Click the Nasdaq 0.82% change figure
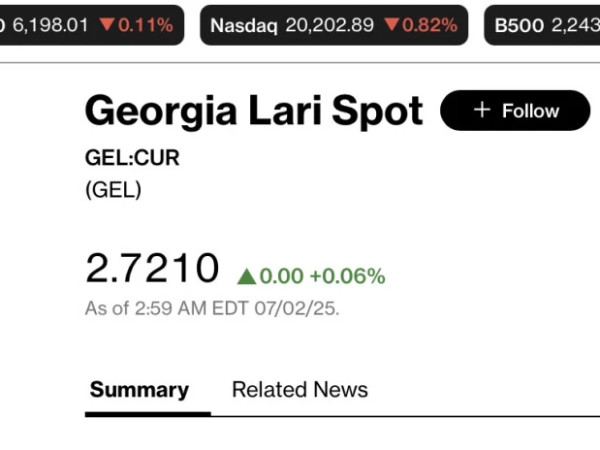Screen dimensions: 600x450 [430, 25]
